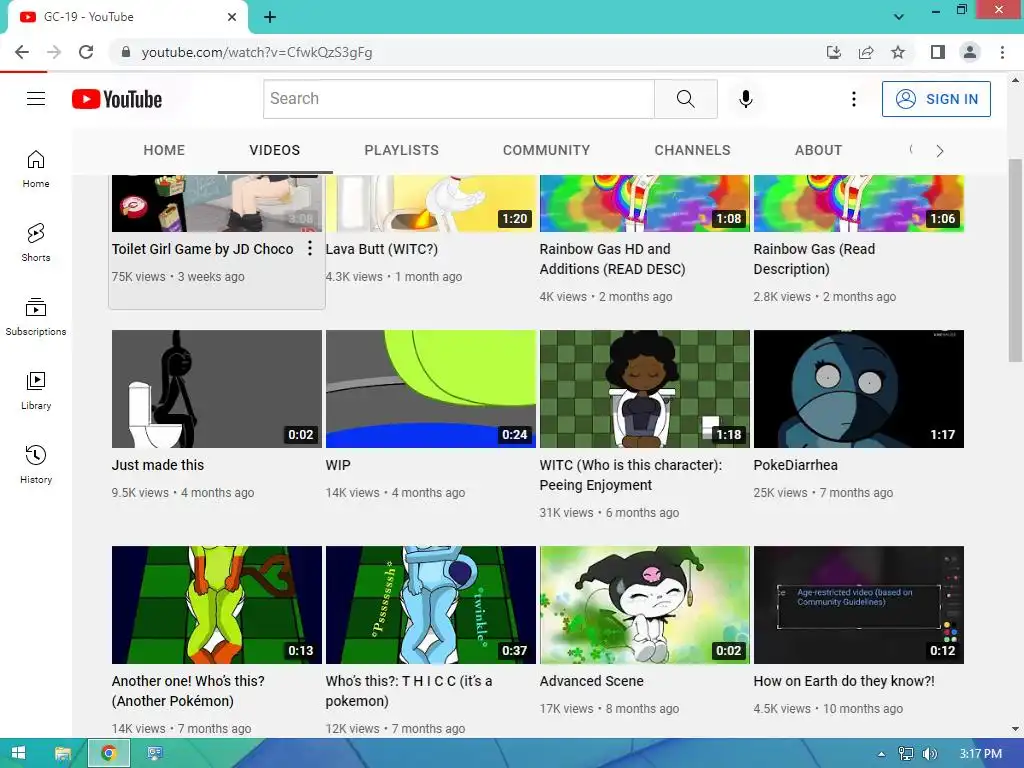This screenshot has width=1024, height=768.
Task: Toggle Chrome side panel
Action: [x=938, y=52]
